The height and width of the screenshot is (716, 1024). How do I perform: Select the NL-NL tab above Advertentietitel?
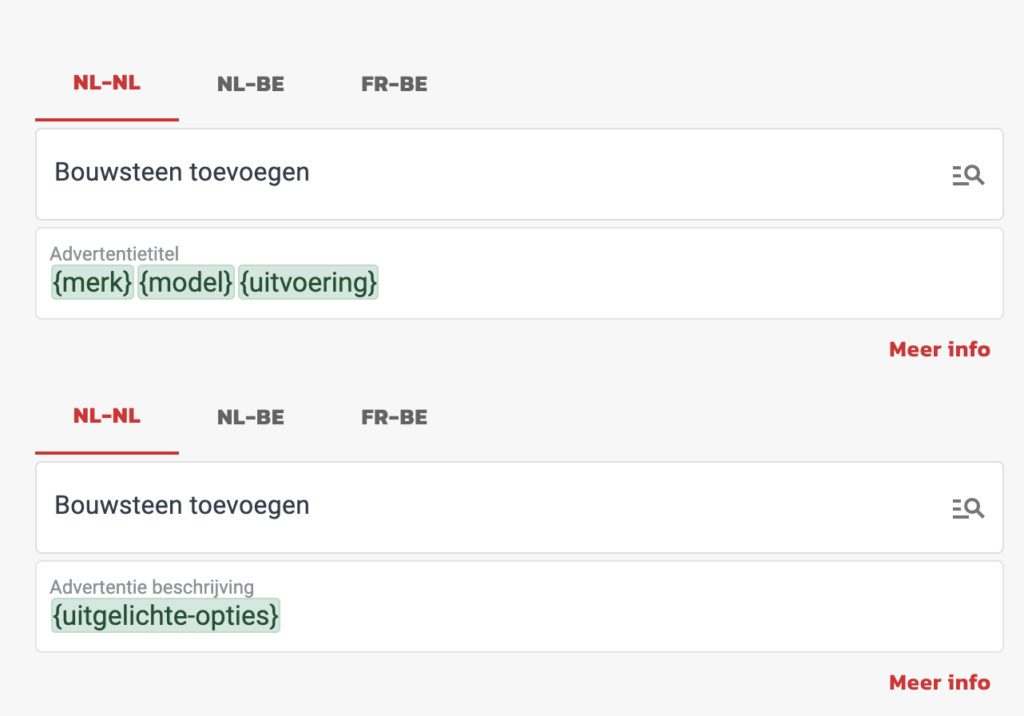pyautogui.click(x=107, y=84)
